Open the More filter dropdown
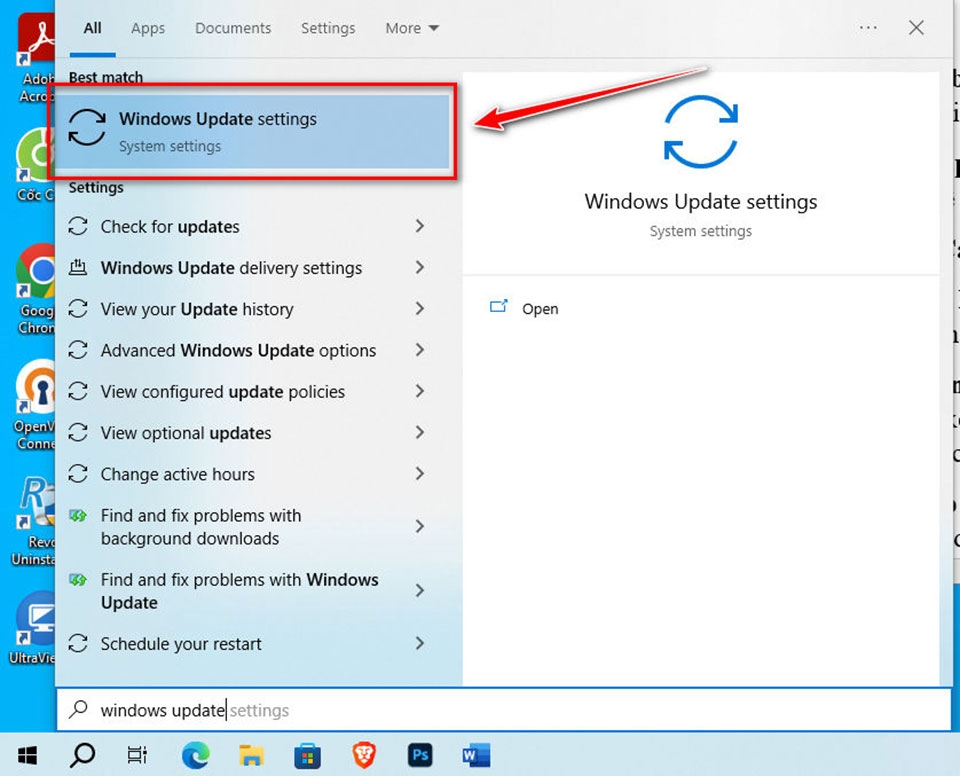Image resolution: width=960 pixels, height=776 pixels. coord(412,28)
